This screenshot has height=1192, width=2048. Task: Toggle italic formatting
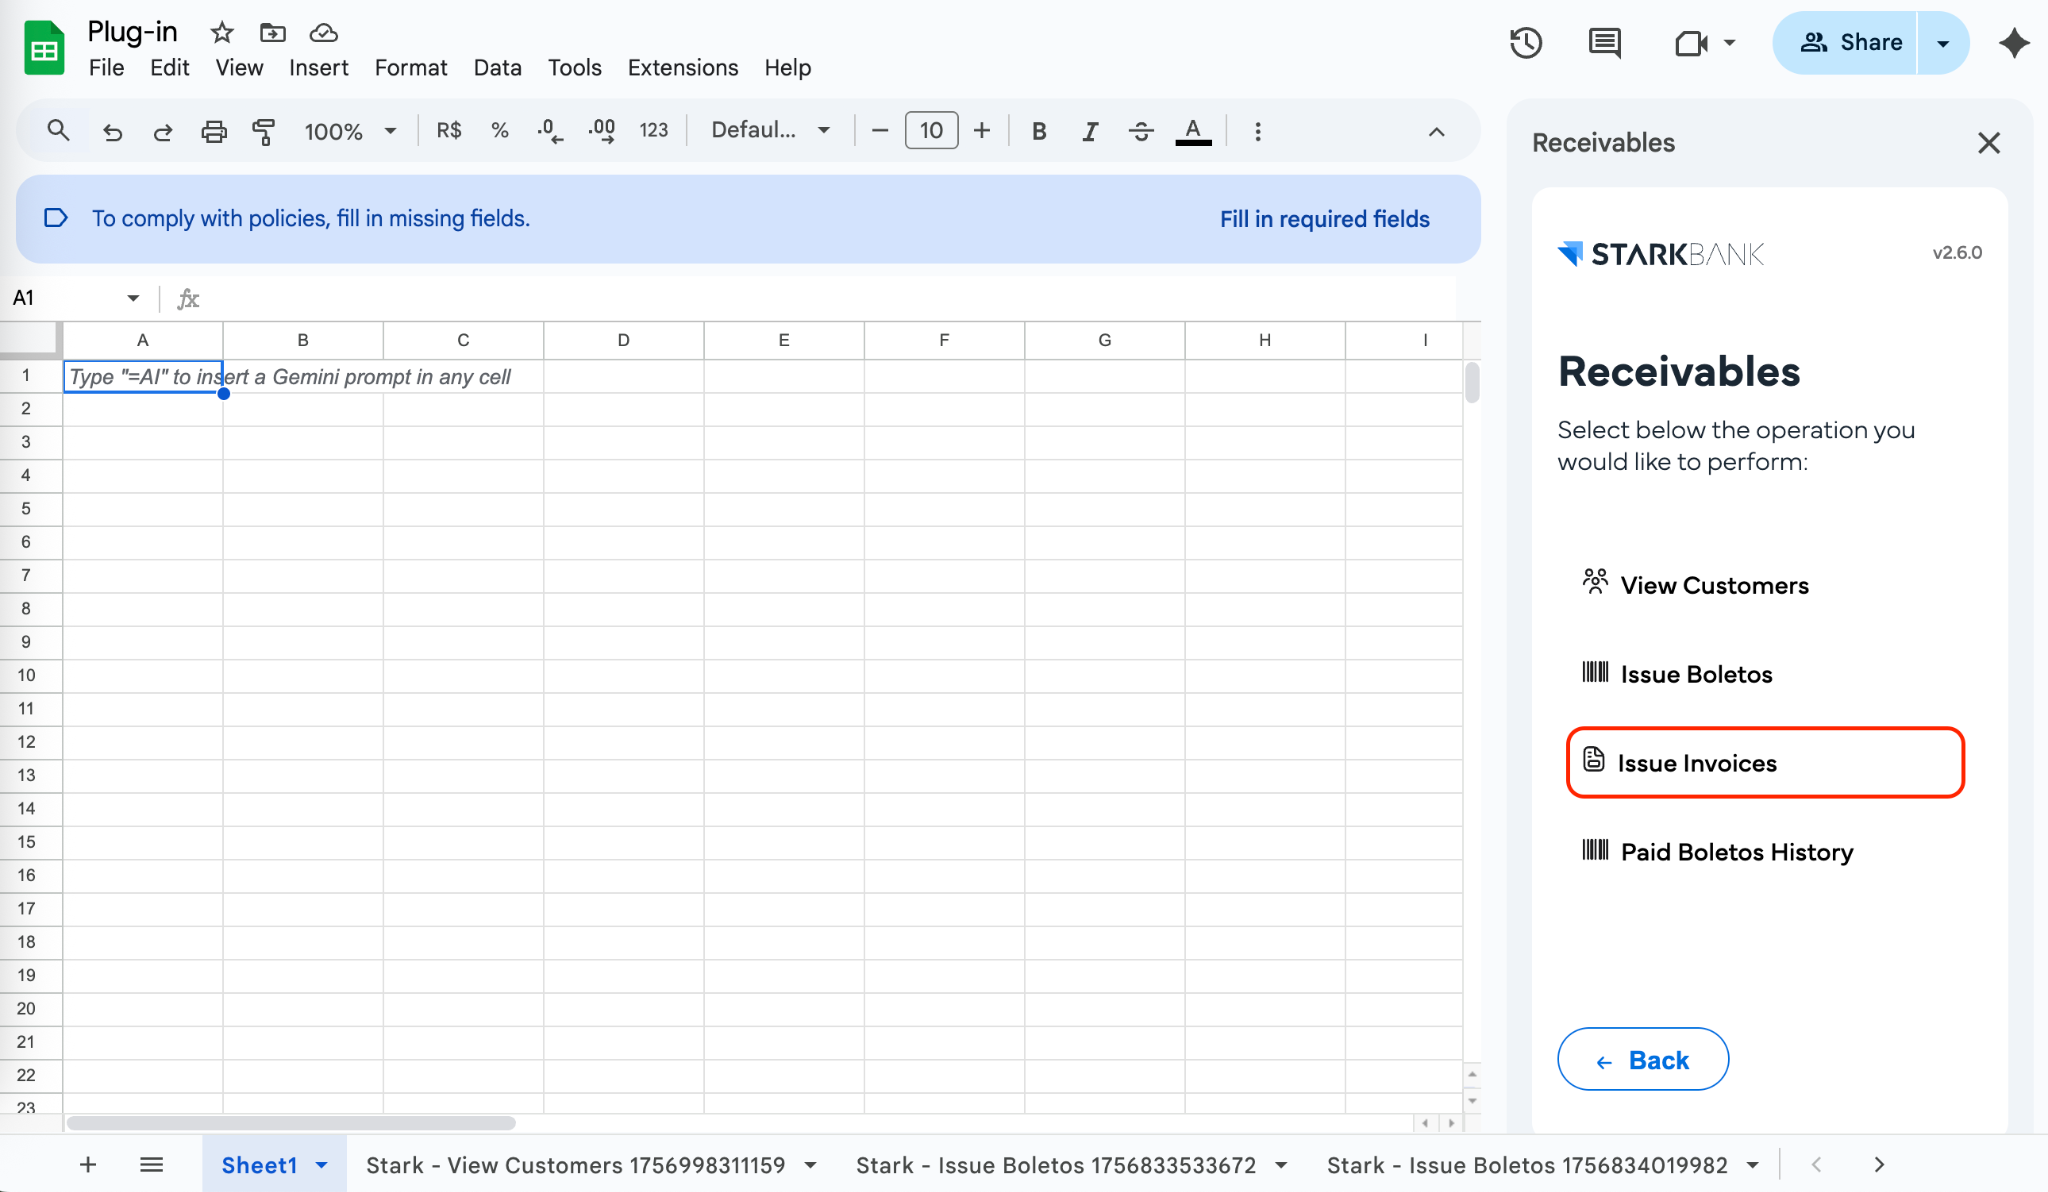1090,131
